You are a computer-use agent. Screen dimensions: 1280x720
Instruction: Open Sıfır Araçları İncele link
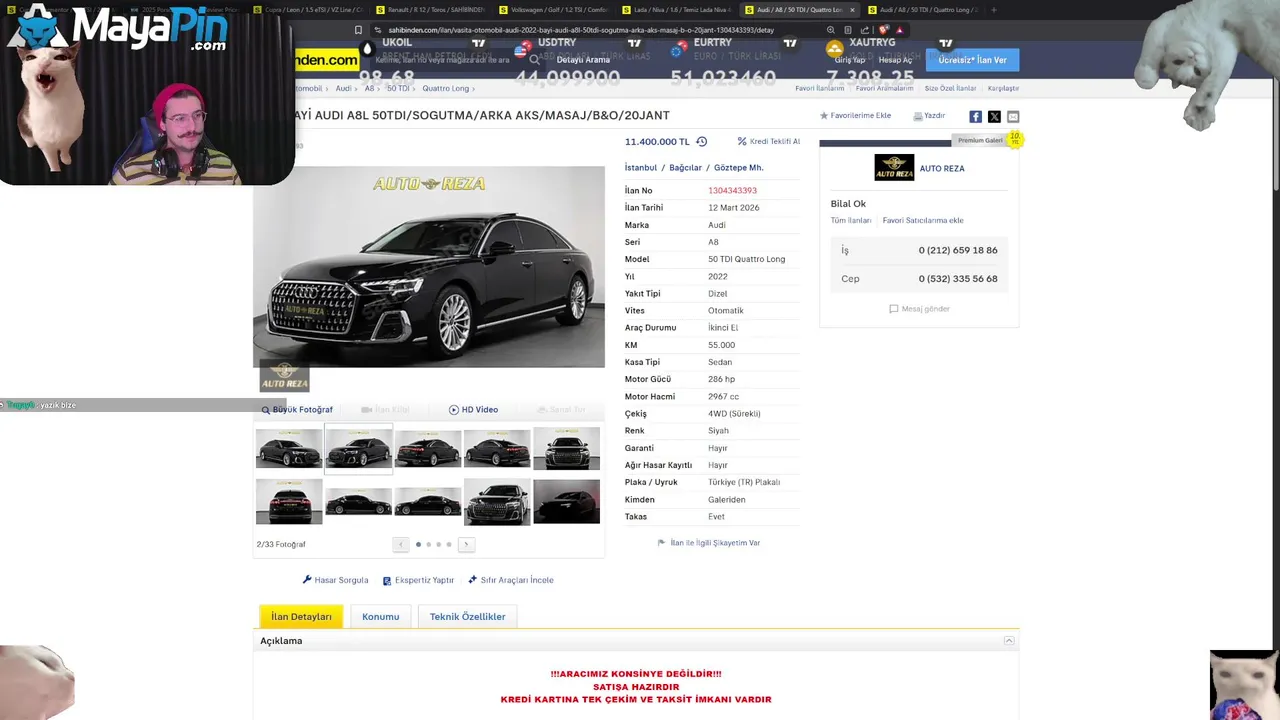coord(510,580)
